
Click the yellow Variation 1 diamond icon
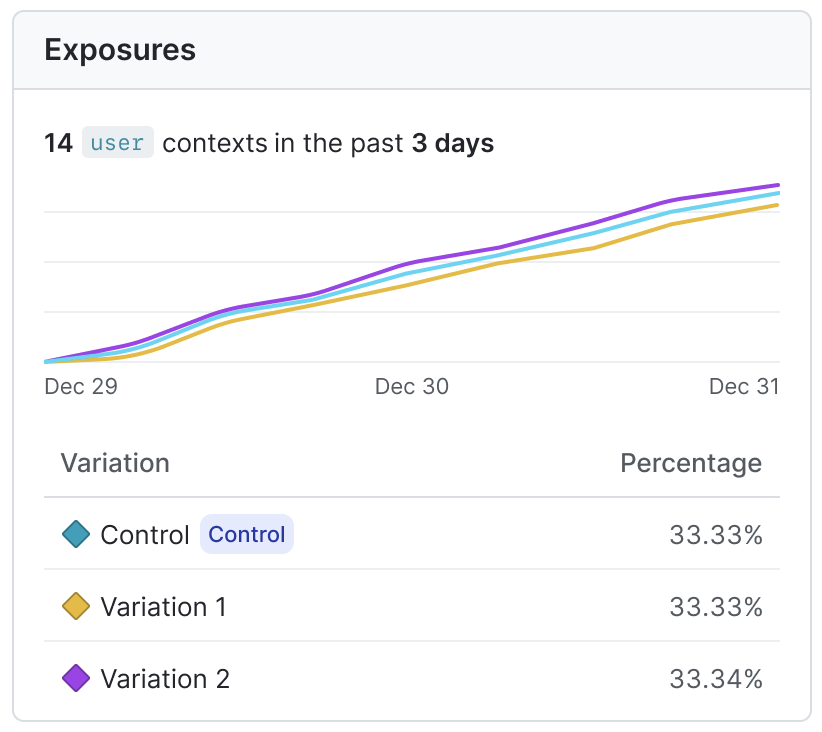coord(76,607)
